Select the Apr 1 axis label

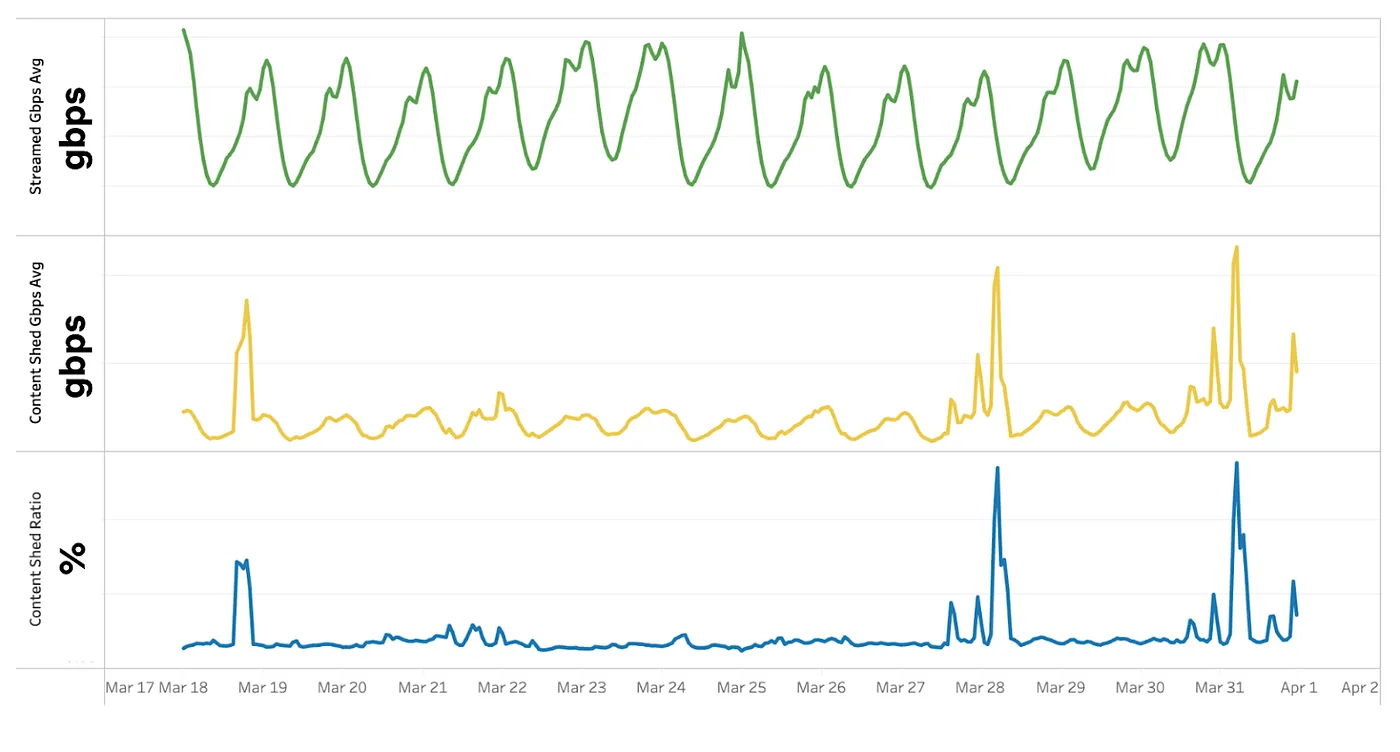pyautogui.click(x=1299, y=688)
